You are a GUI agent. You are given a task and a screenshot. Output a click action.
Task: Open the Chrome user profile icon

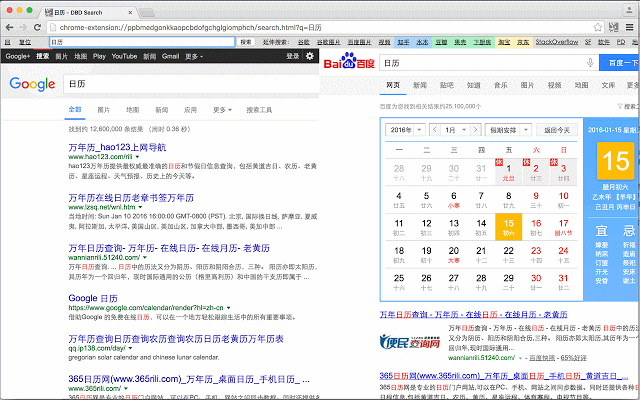click(629, 10)
